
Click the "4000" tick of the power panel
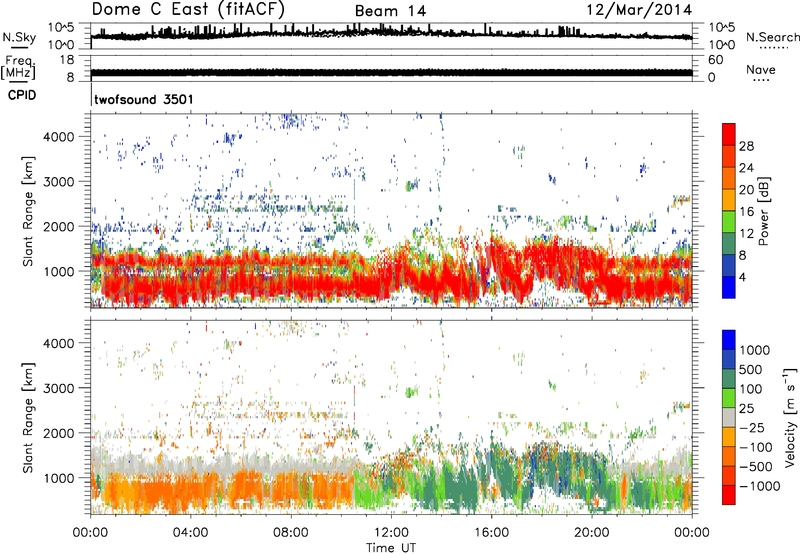(59, 137)
